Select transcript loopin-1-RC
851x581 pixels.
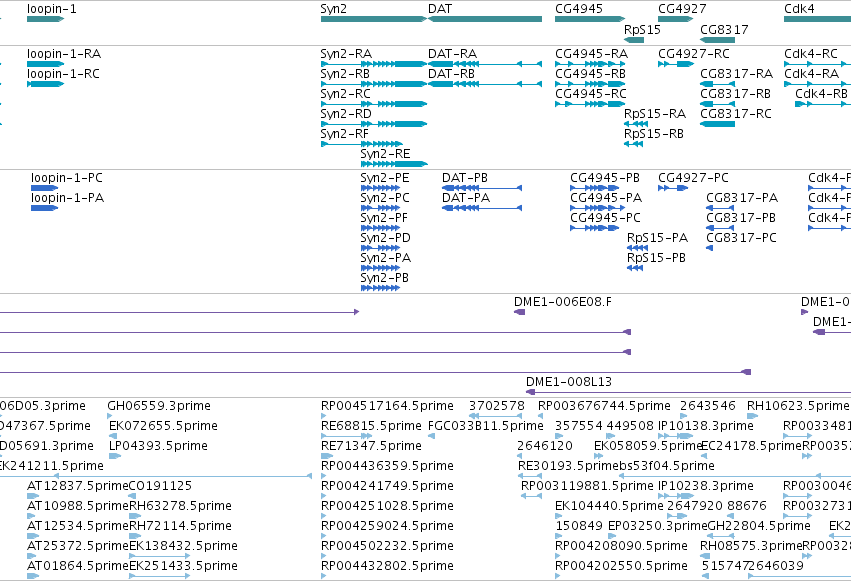pyautogui.click(x=46, y=84)
